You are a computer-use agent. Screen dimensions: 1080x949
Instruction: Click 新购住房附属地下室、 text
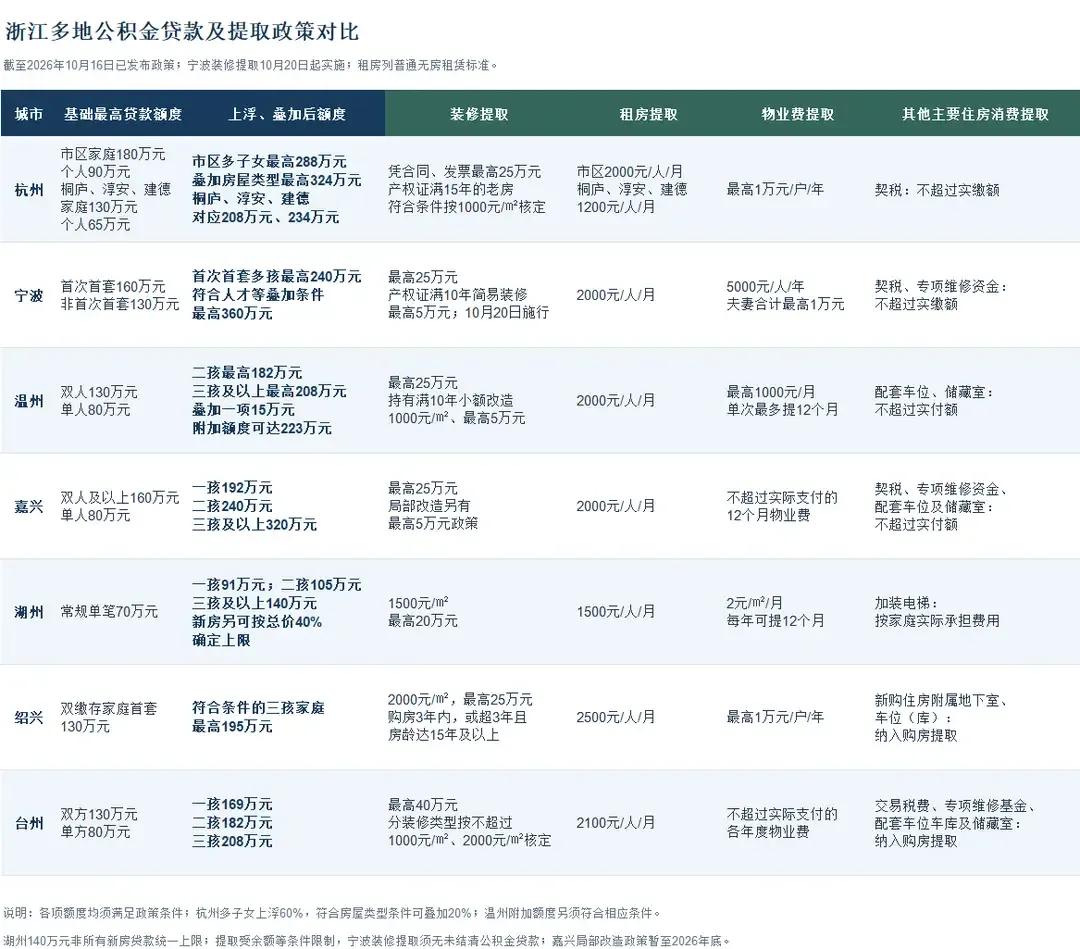point(941,700)
